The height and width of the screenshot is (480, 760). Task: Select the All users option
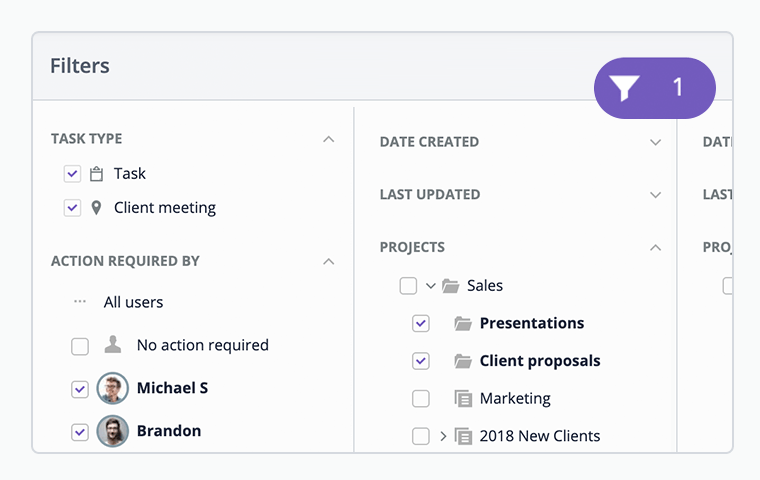click(x=133, y=302)
